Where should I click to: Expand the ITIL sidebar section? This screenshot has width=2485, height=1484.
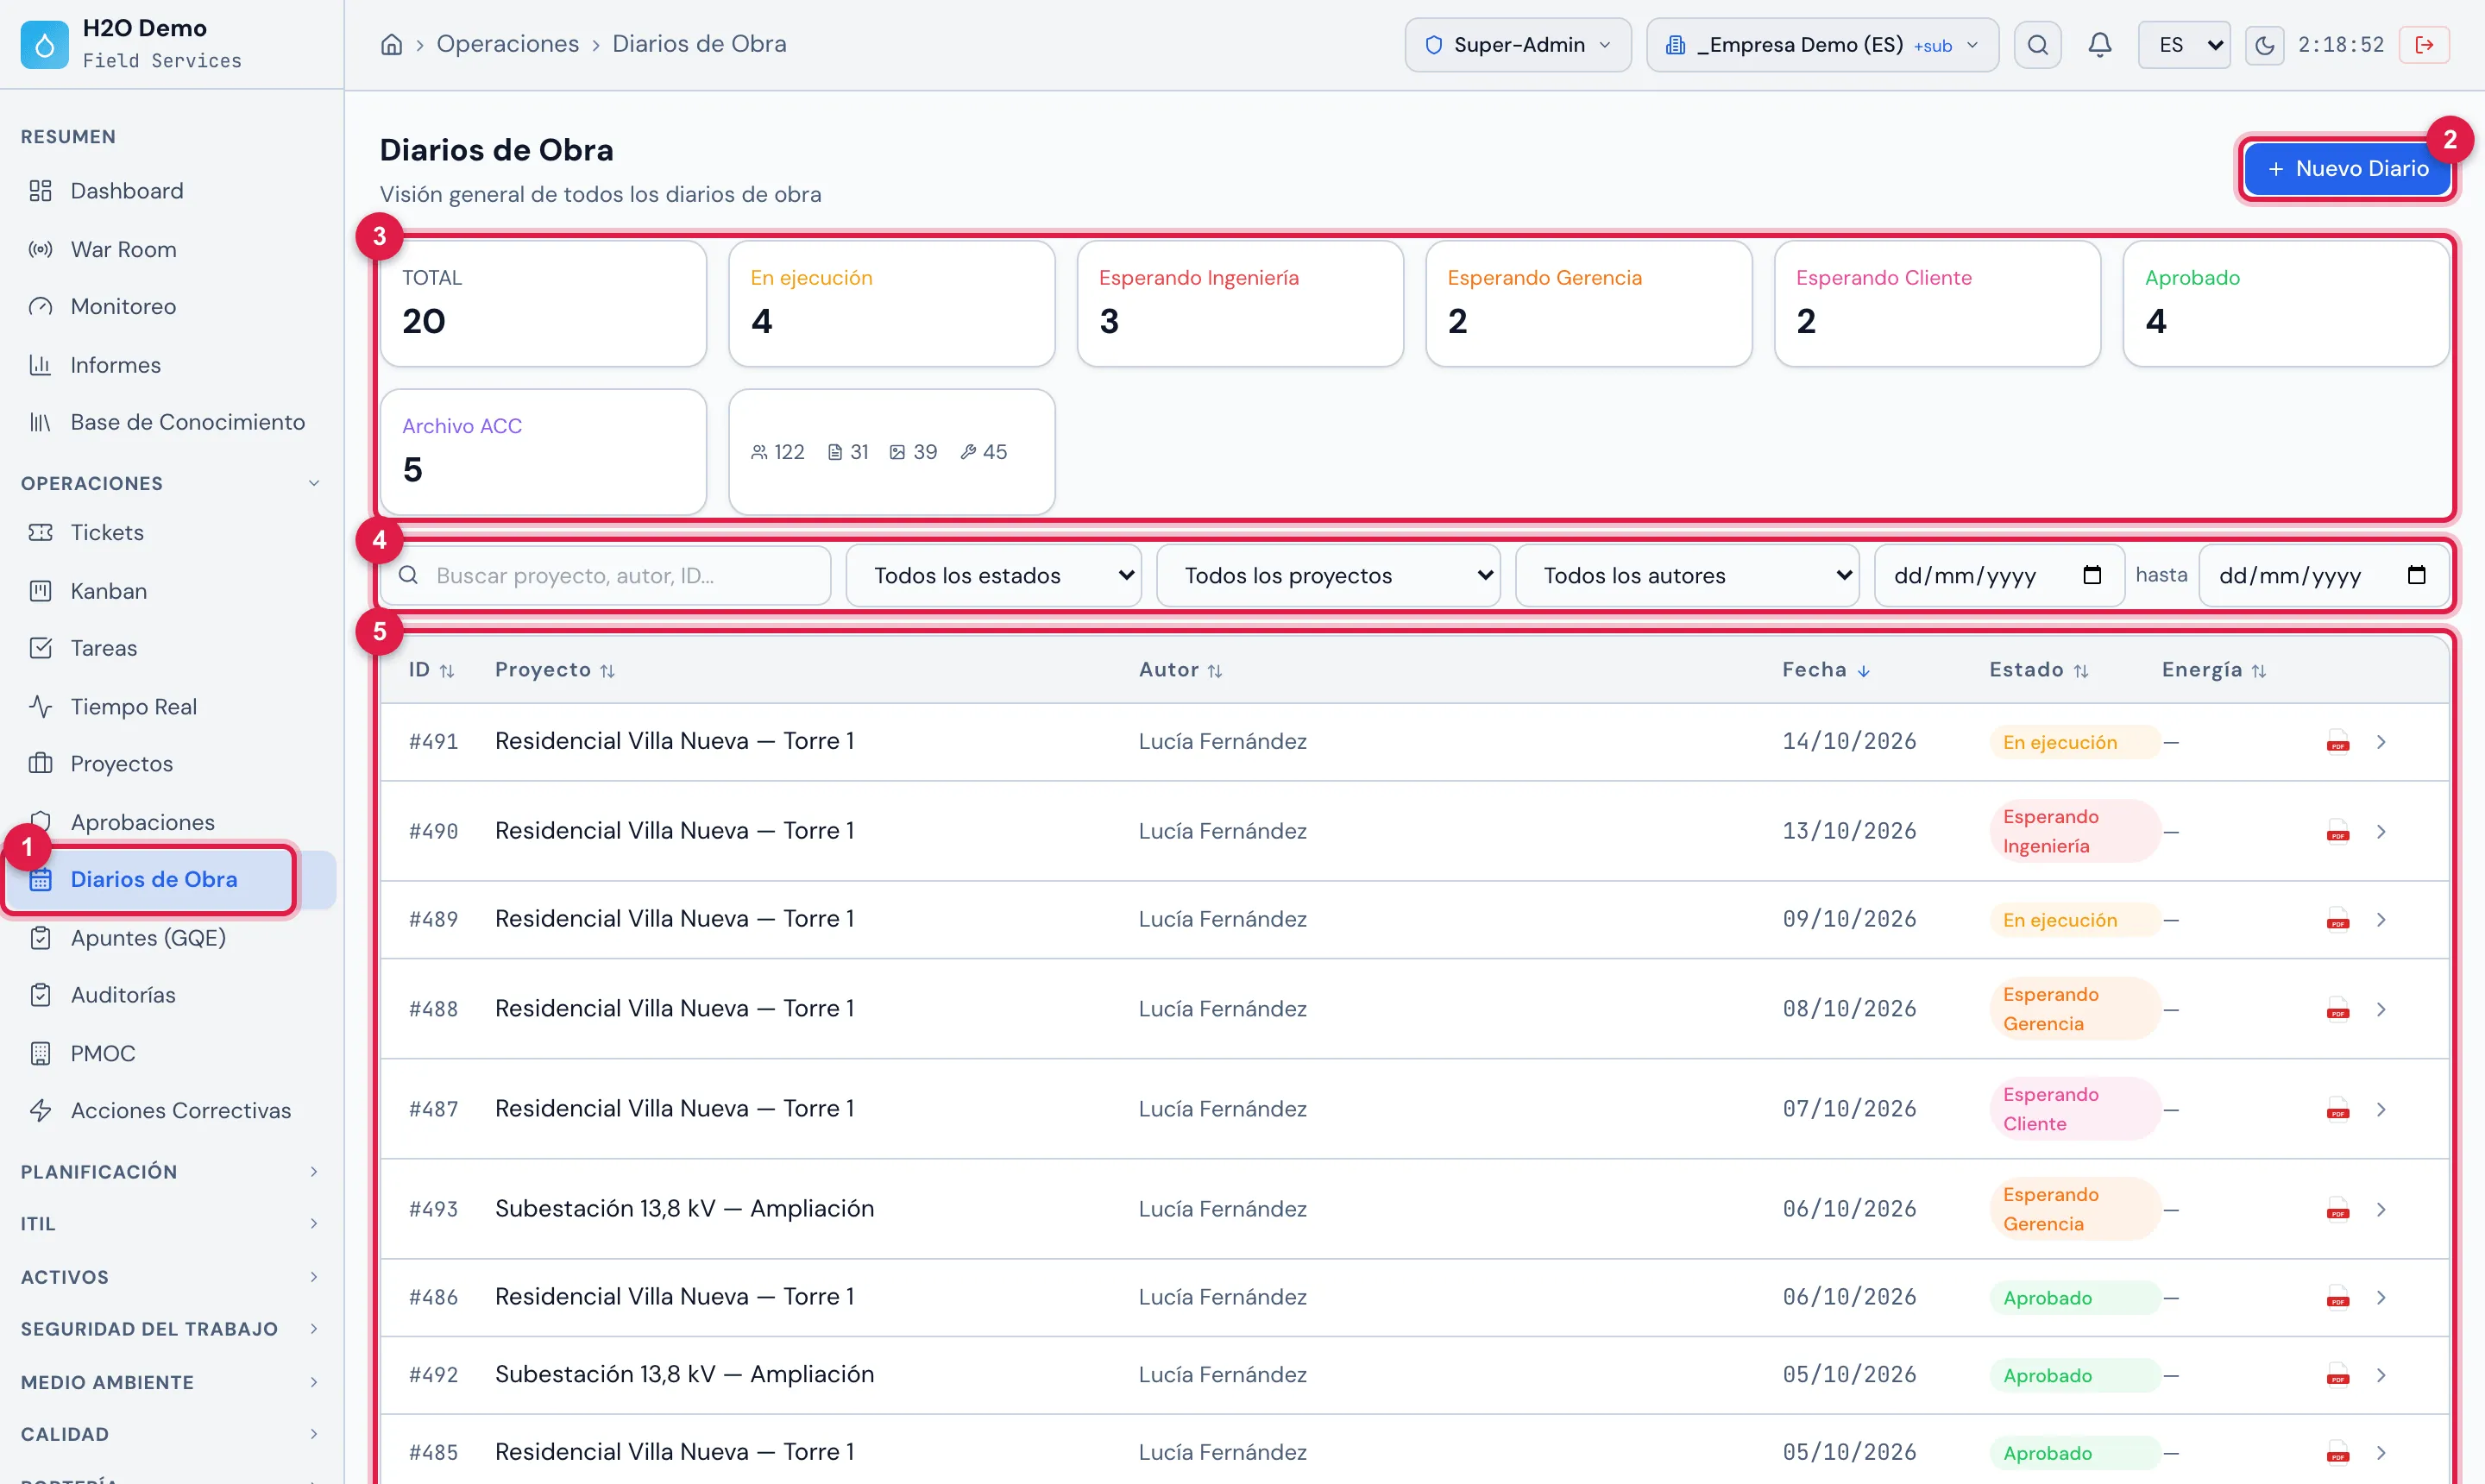pos(170,1224)
